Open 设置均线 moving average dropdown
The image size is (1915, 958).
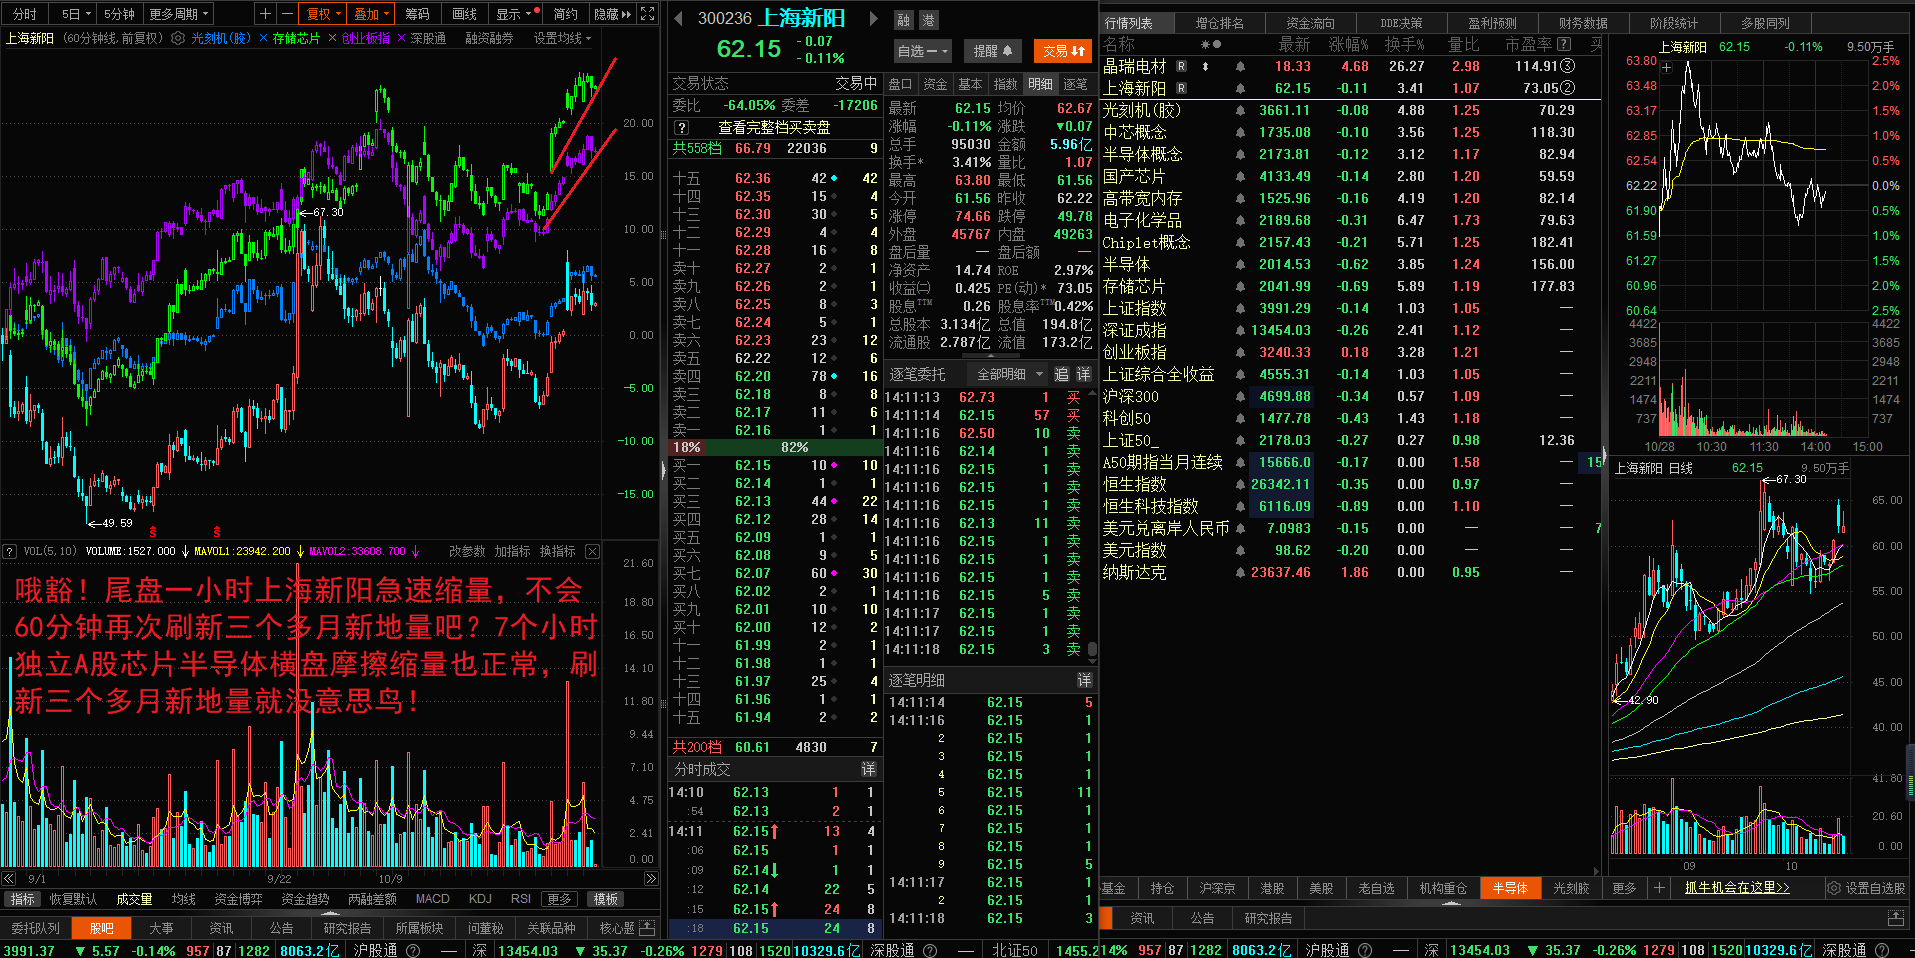click(x=562, y=38)
